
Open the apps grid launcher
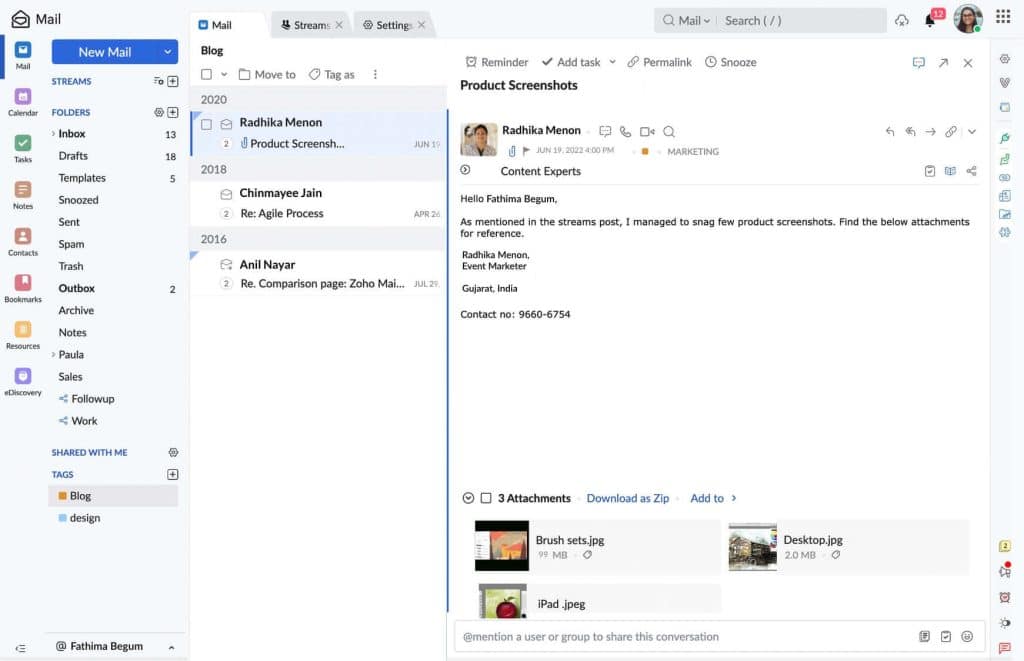1003,17
